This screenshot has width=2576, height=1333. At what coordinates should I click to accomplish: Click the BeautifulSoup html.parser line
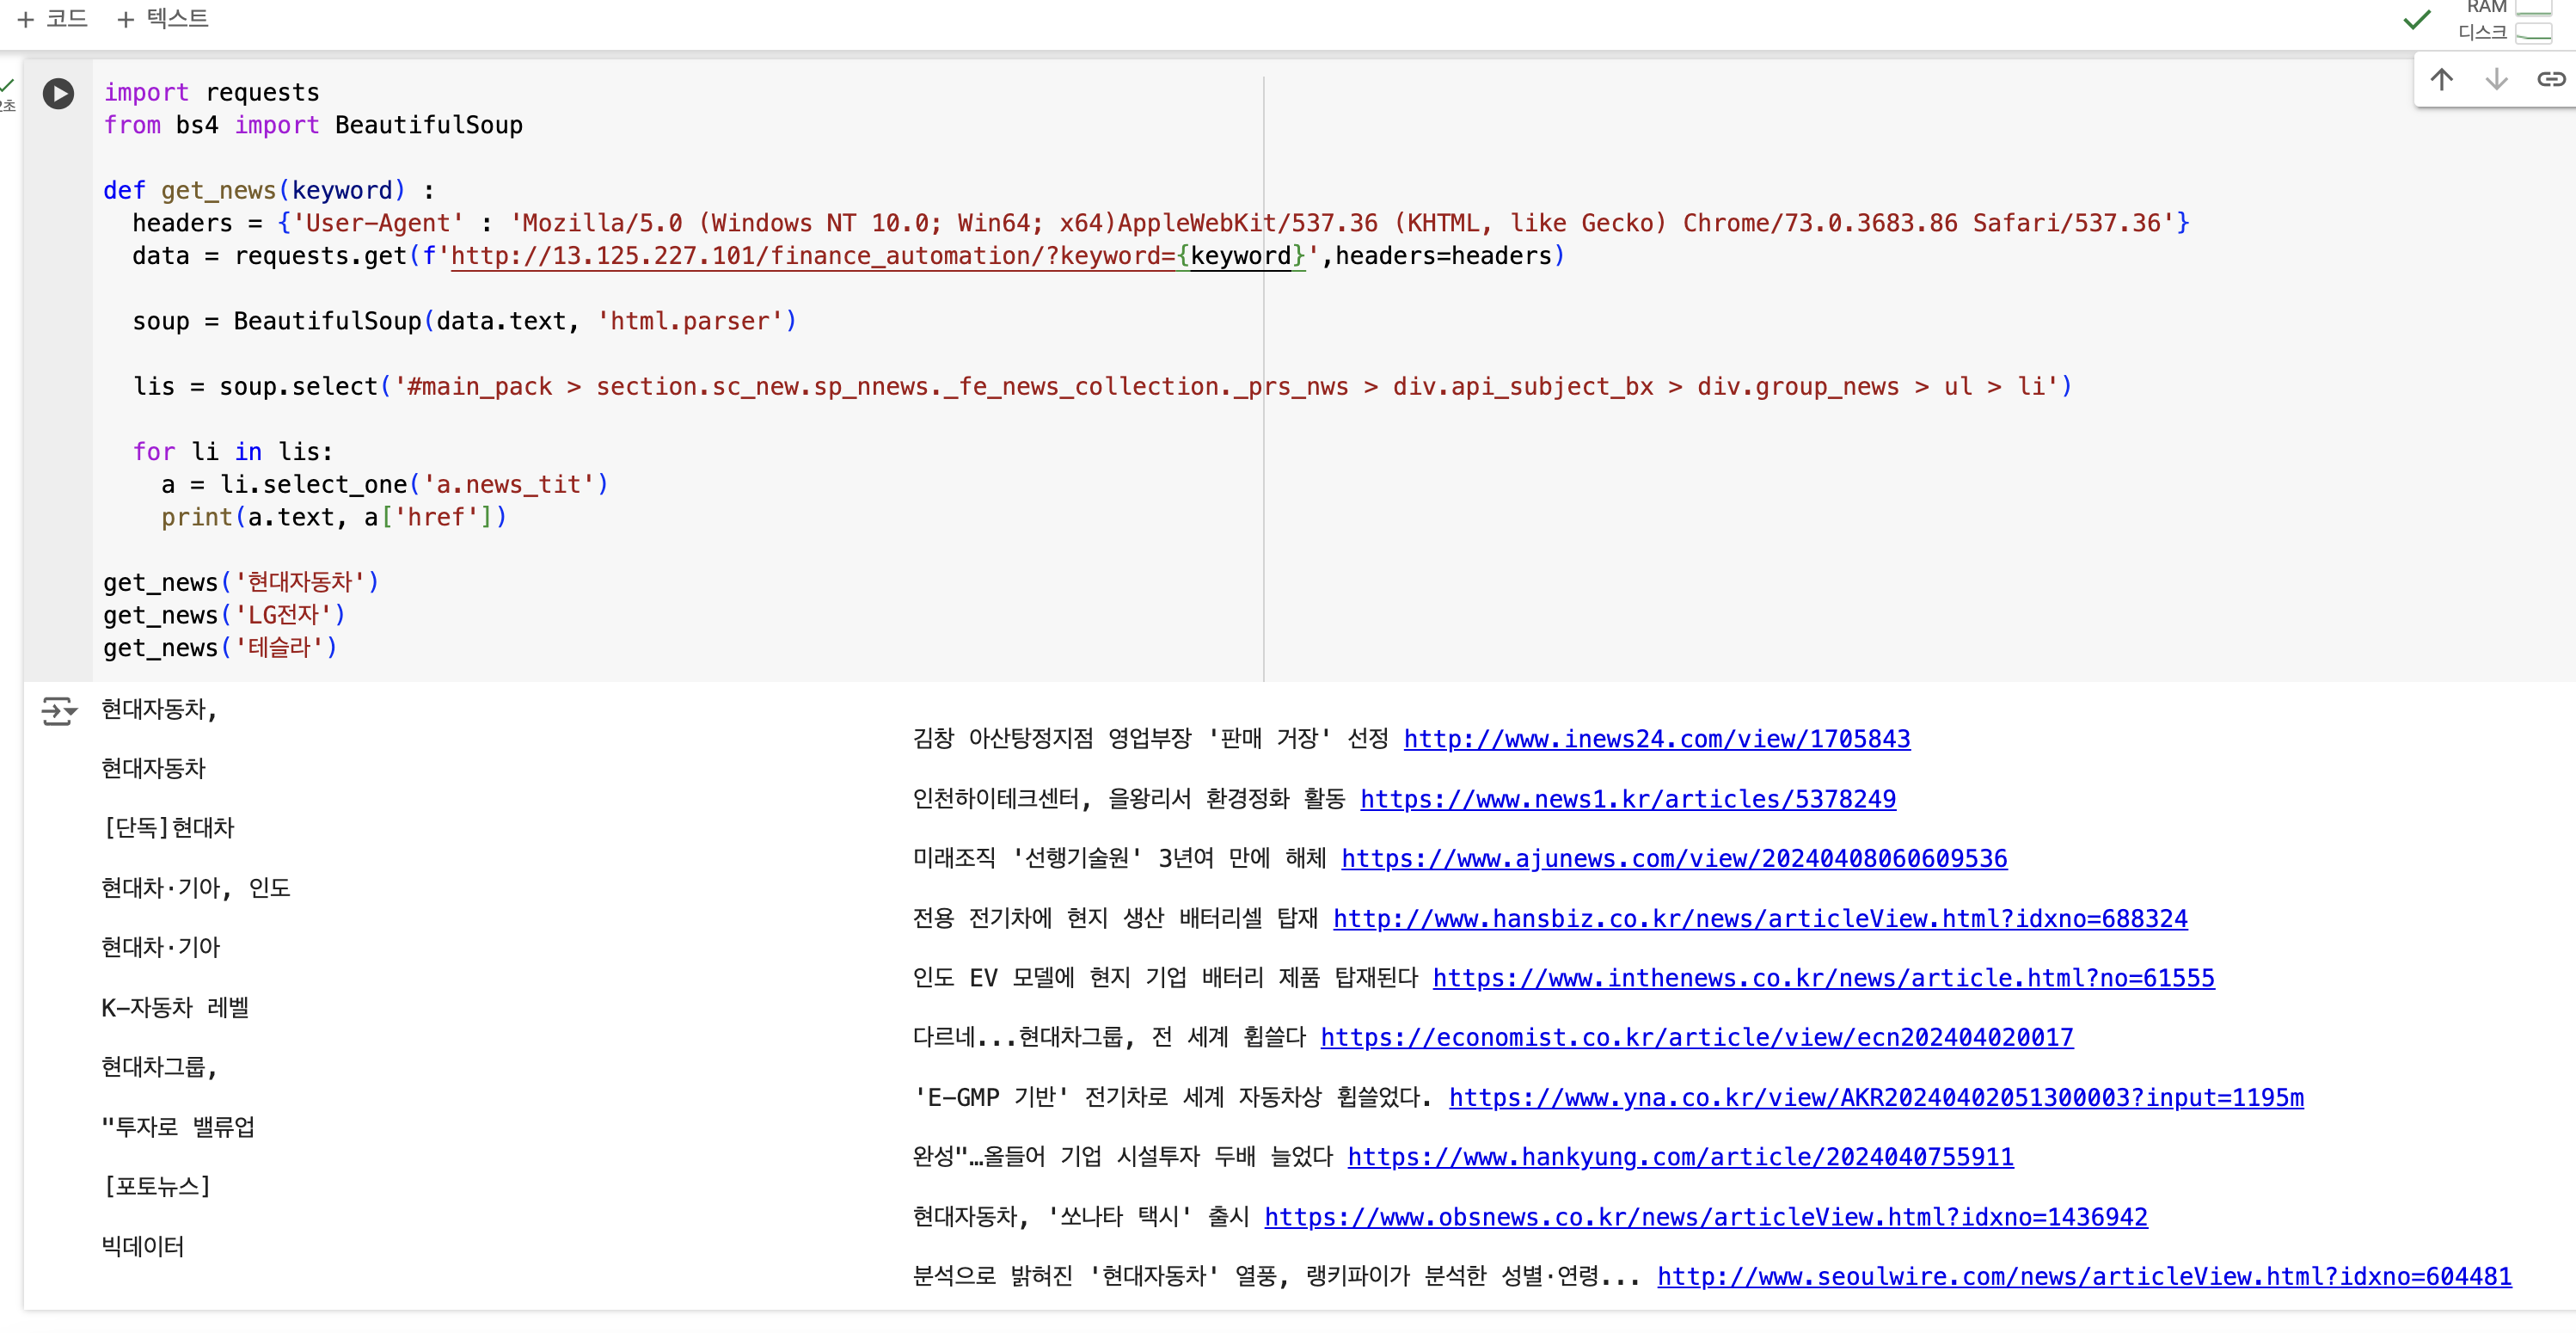tap(465, 322)
